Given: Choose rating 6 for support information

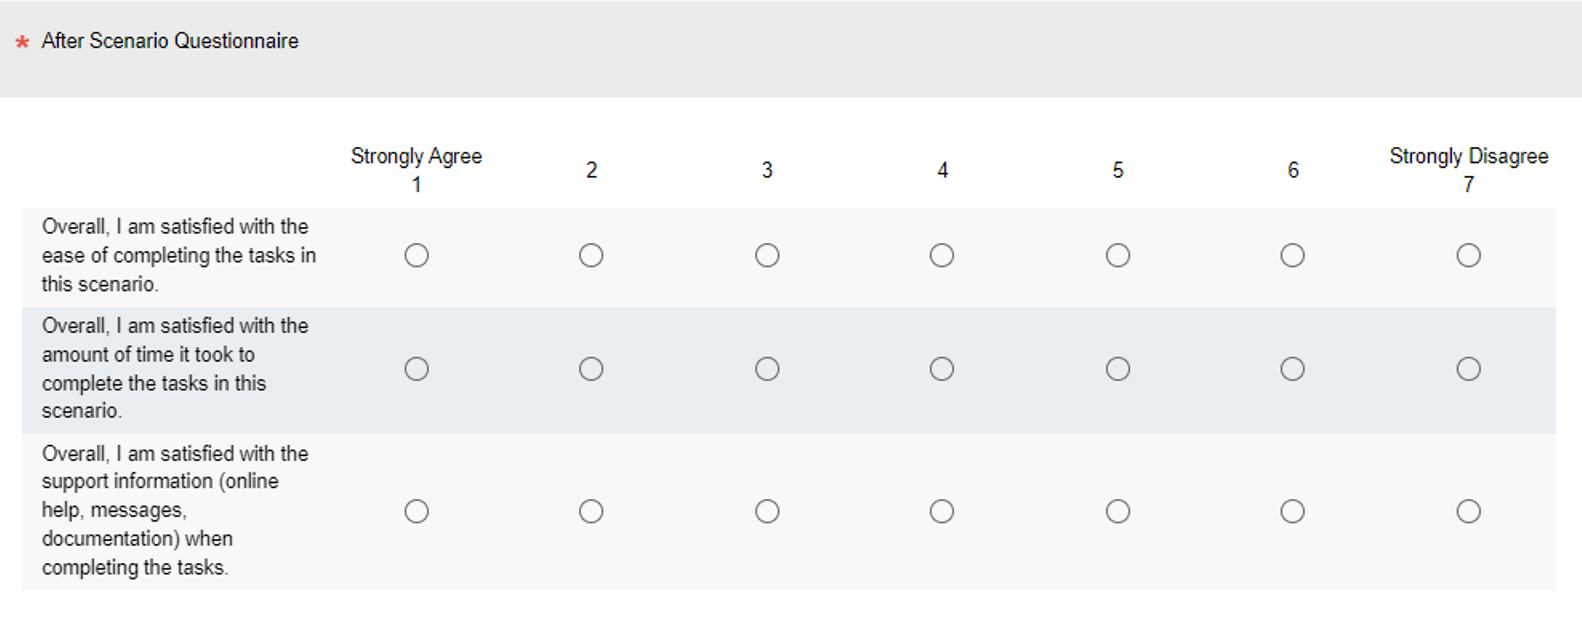Looking at the screenshot, I should 1293,512.
